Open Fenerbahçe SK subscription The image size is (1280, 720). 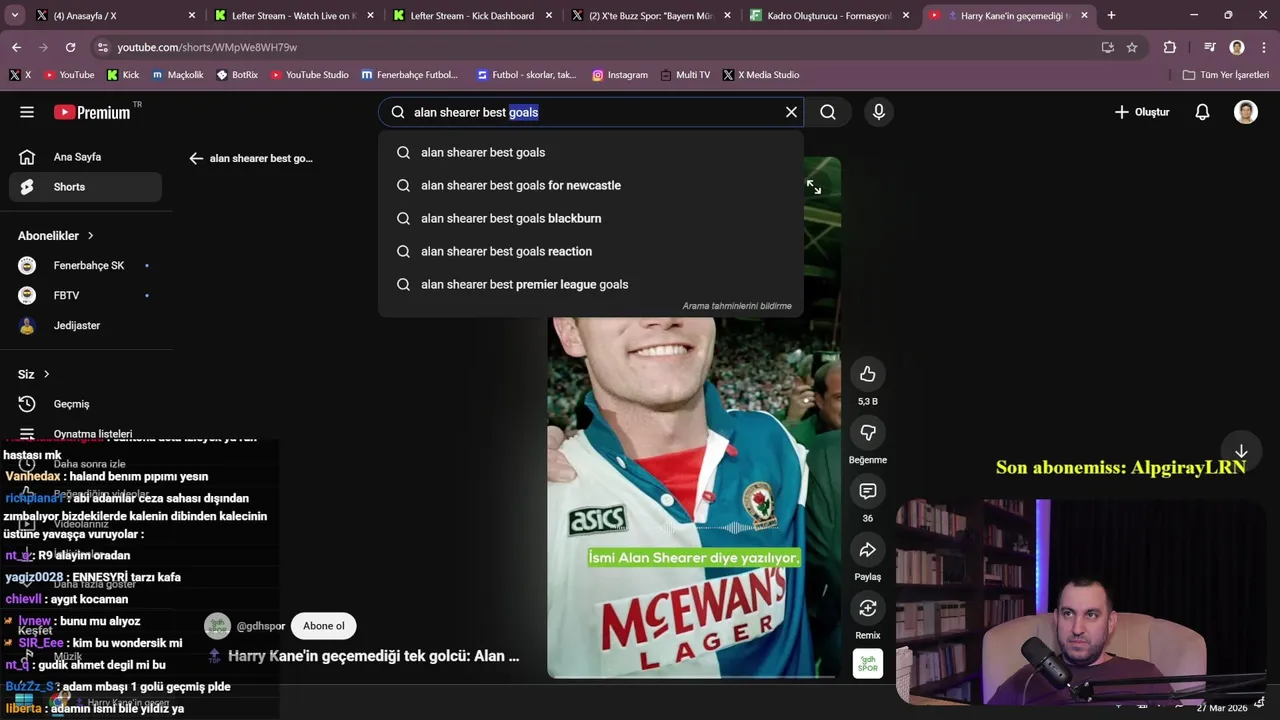85,266
